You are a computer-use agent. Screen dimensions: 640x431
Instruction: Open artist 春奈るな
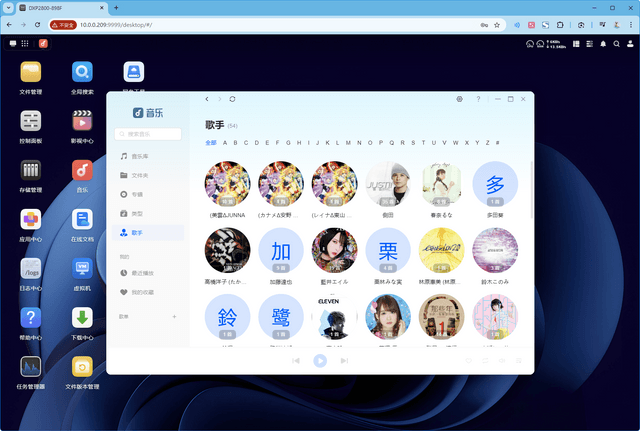441,184
